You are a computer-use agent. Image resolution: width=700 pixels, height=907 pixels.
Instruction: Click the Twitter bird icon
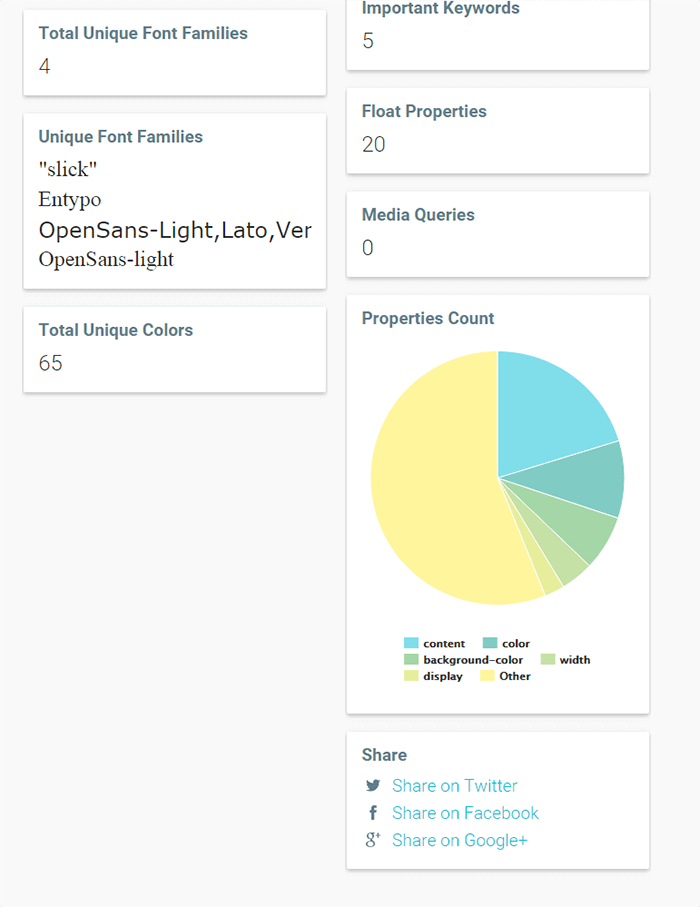click(x=373, y=786)
